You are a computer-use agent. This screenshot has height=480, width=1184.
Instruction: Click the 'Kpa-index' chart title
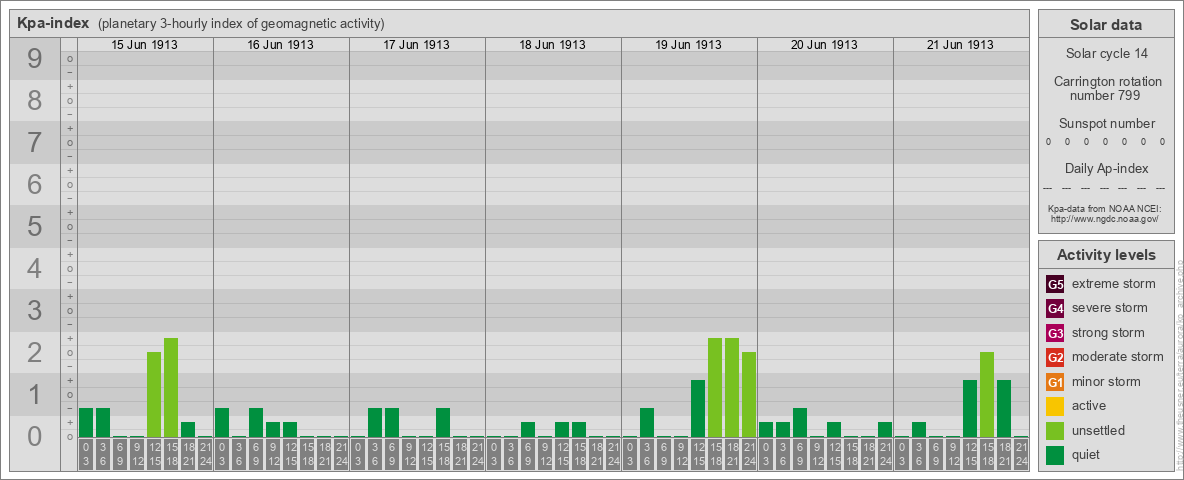tap(53, 23)
